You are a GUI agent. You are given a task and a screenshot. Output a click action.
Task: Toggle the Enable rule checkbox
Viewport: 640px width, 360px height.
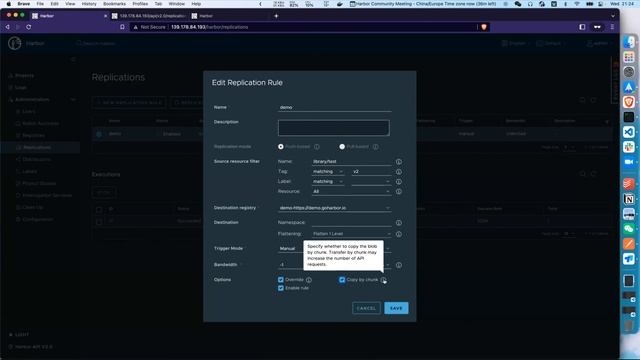[281, 288]
